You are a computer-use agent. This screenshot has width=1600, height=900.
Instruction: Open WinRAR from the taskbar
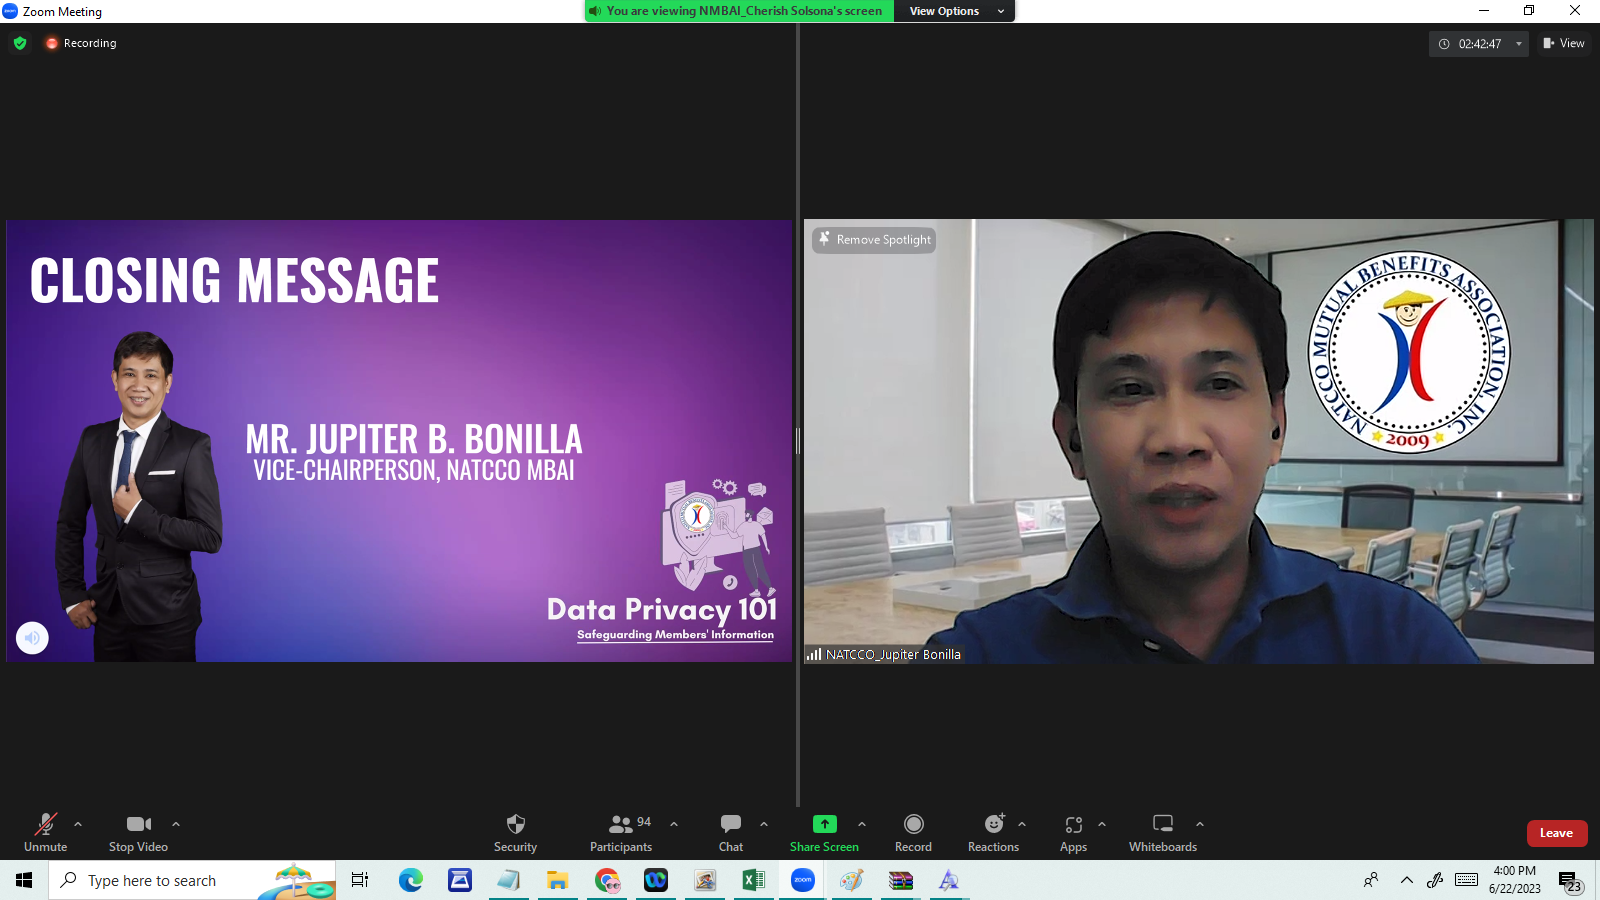[x=901, y=880]
